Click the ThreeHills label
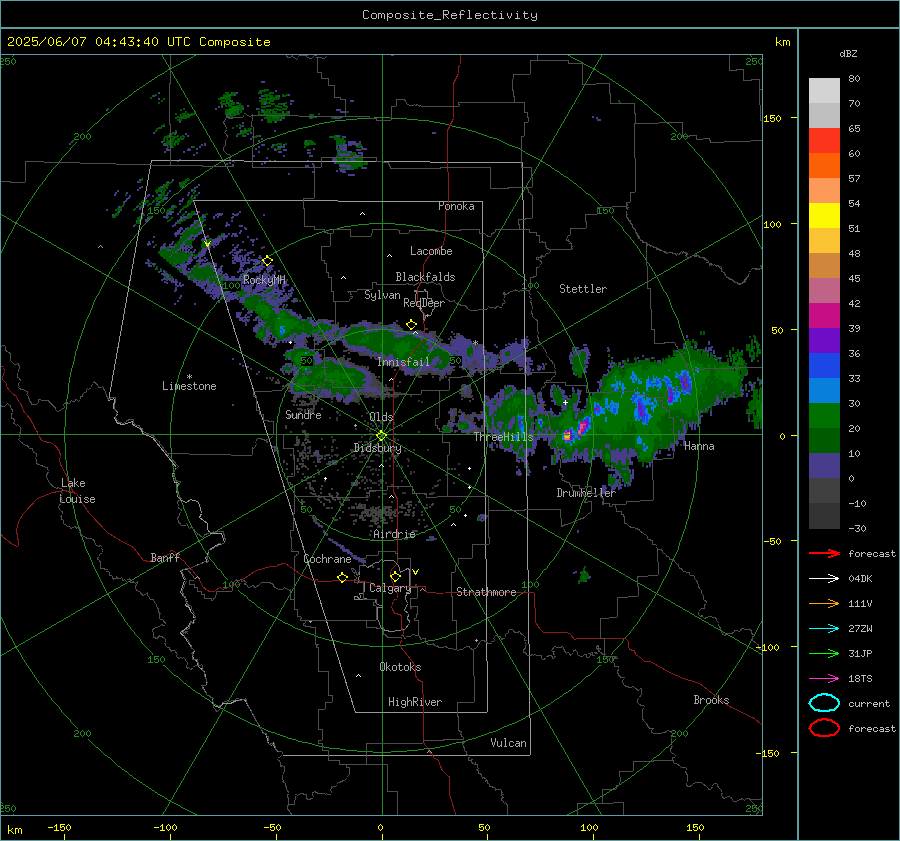Viewport: 900px width, 841px height. coord(503,437)
